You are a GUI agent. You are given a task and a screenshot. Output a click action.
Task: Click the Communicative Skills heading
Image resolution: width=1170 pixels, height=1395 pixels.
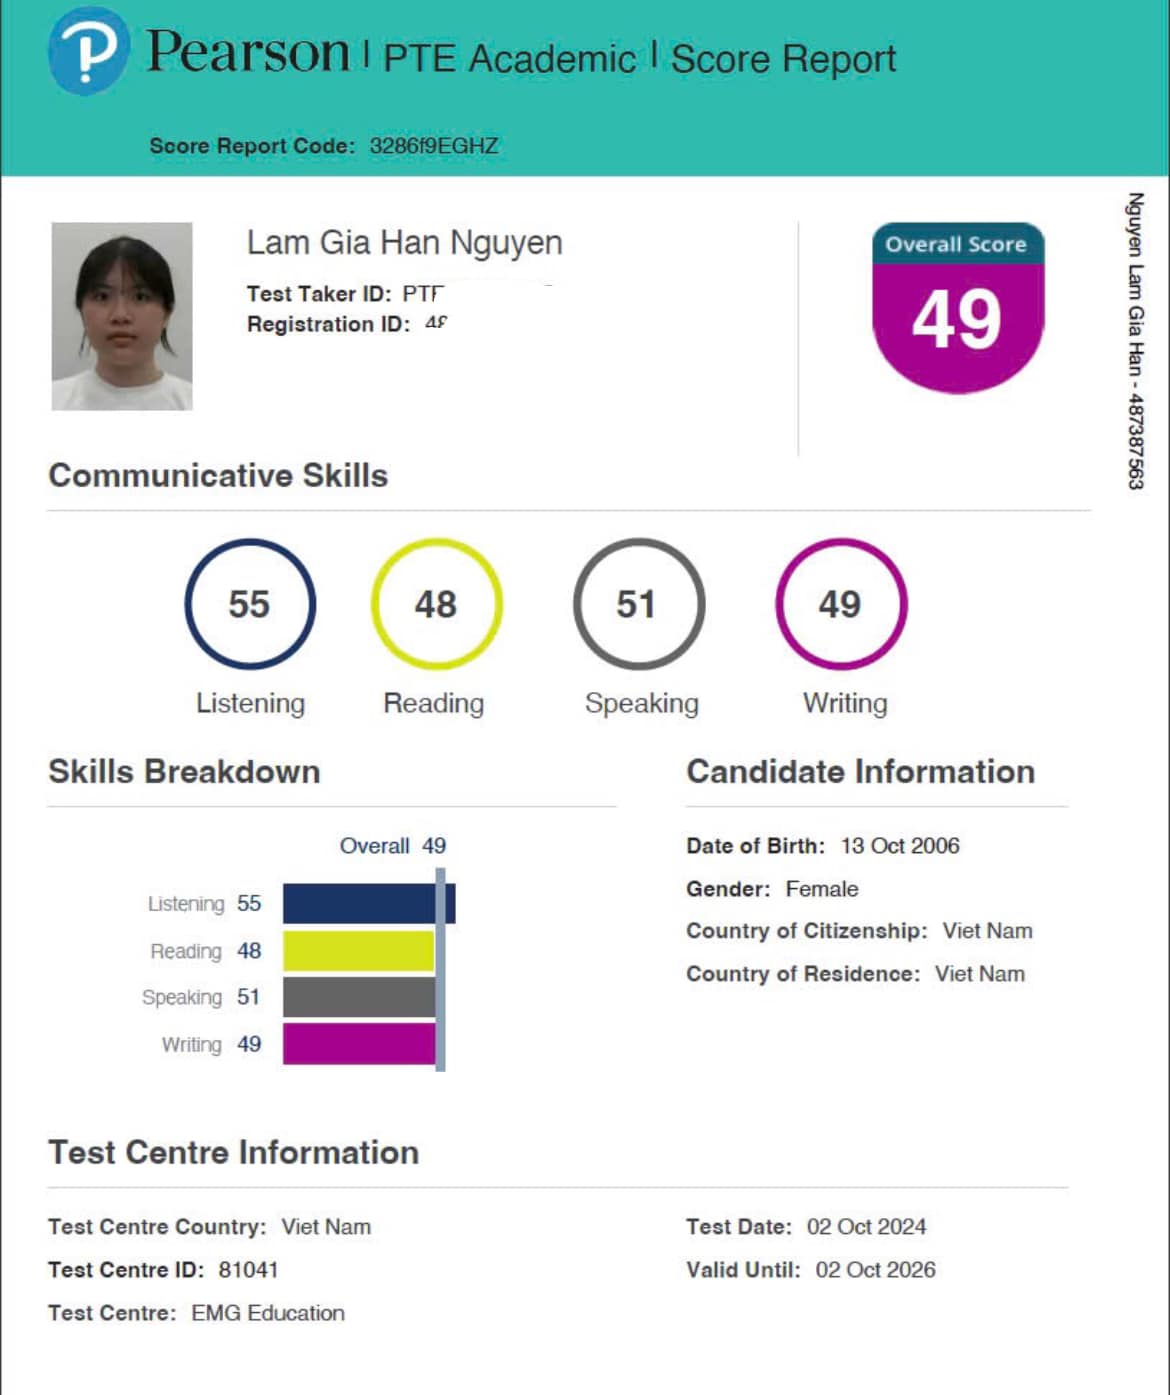[218, 475]
